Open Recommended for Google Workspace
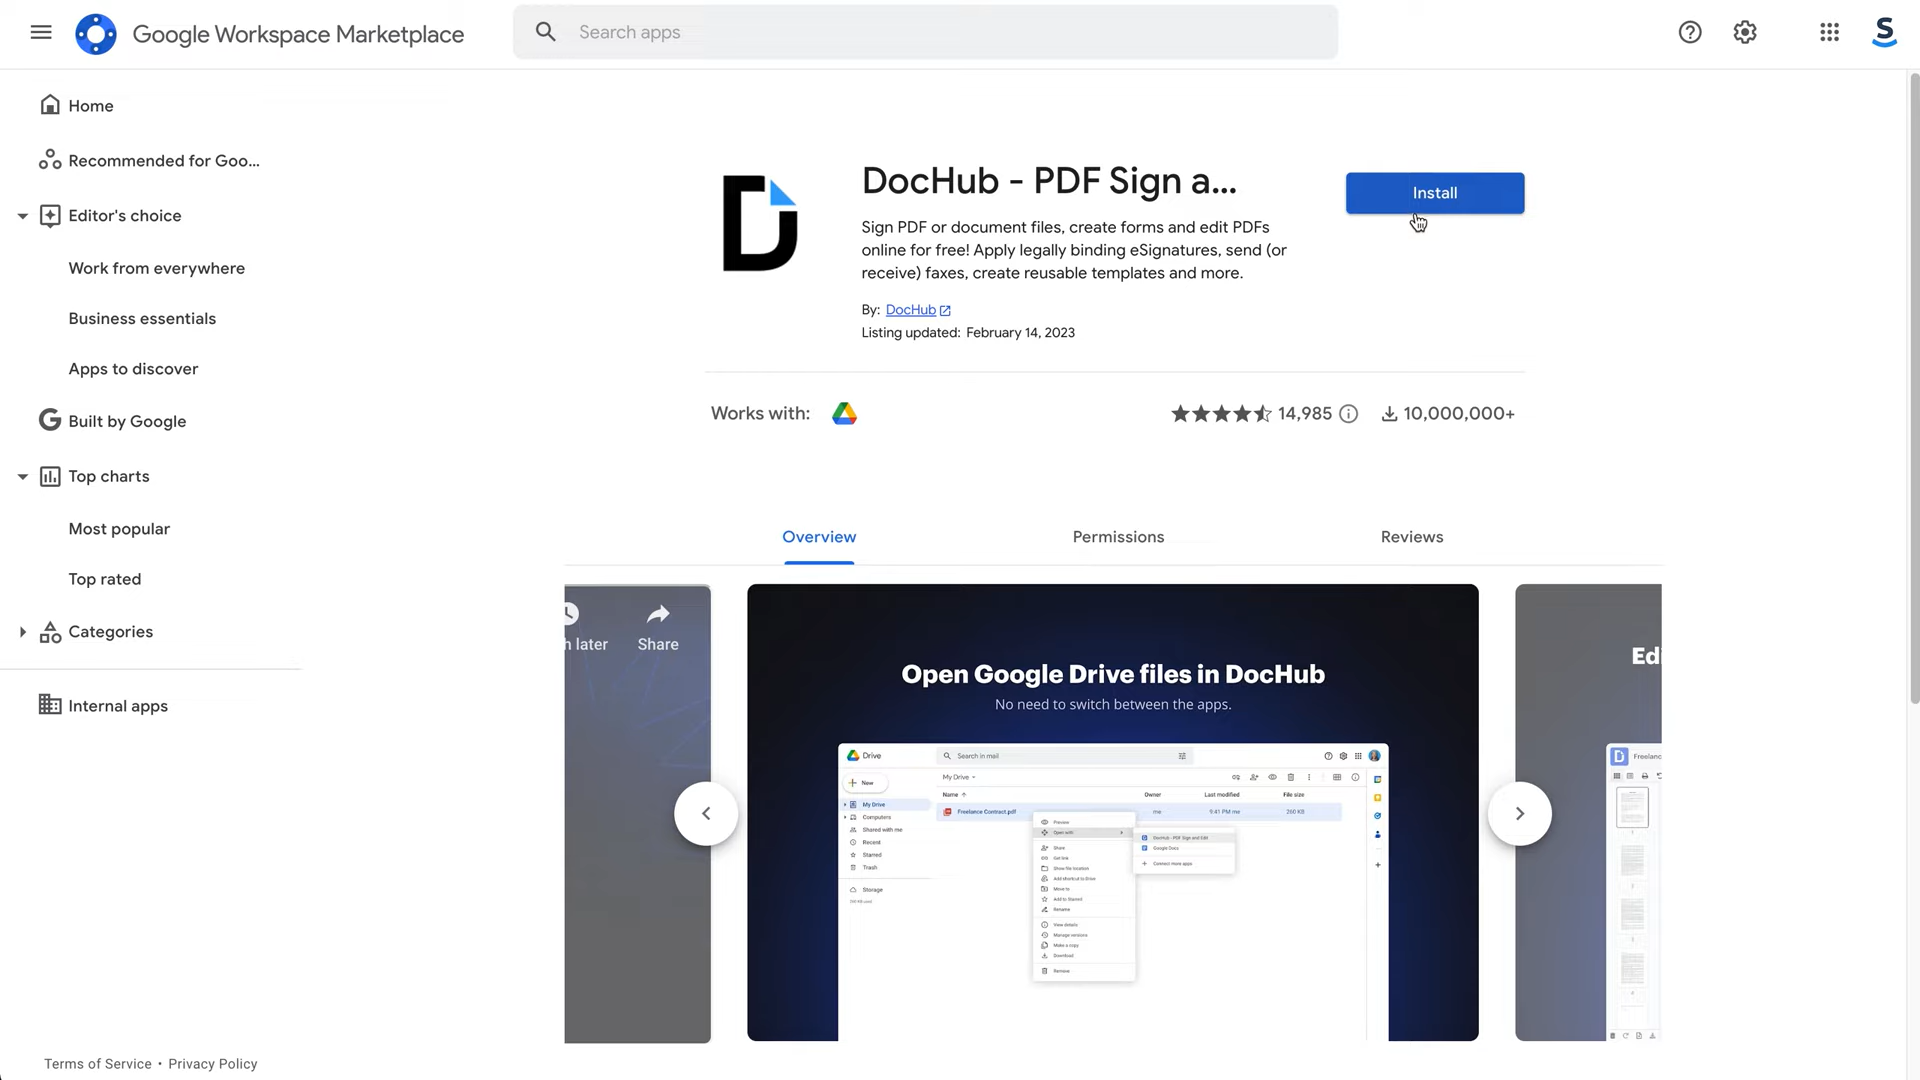1920x1080 pixels. point(164,161)
